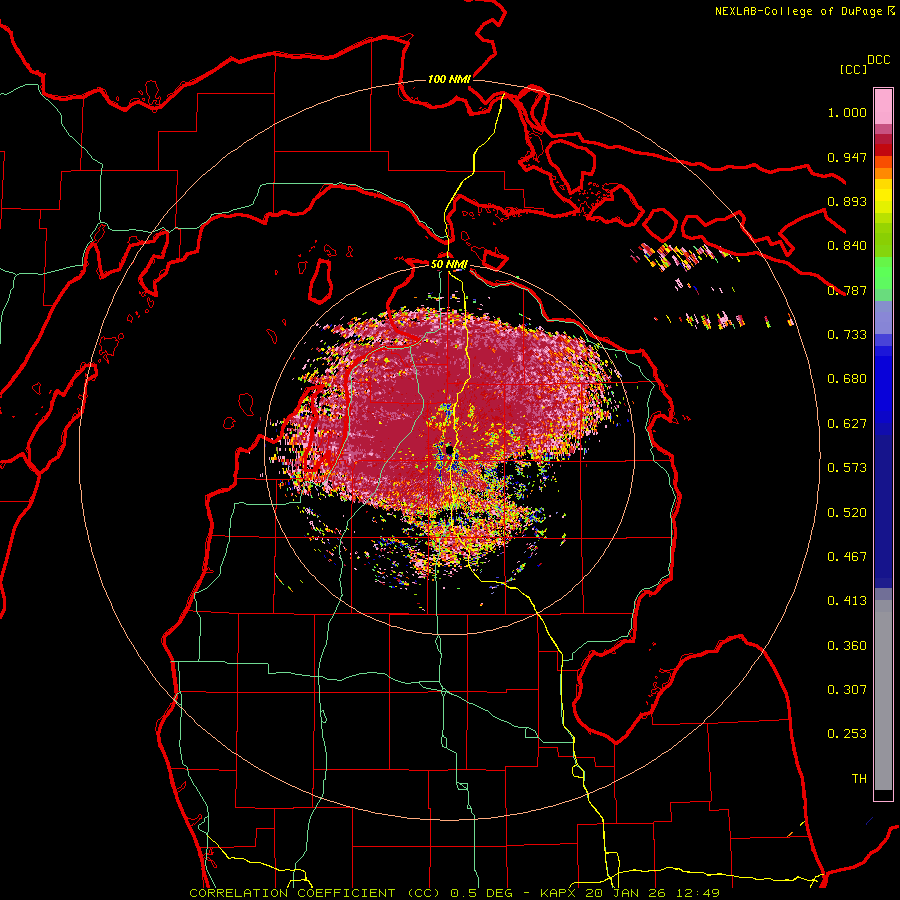Click the 0.733 legend value

(847, 335)
